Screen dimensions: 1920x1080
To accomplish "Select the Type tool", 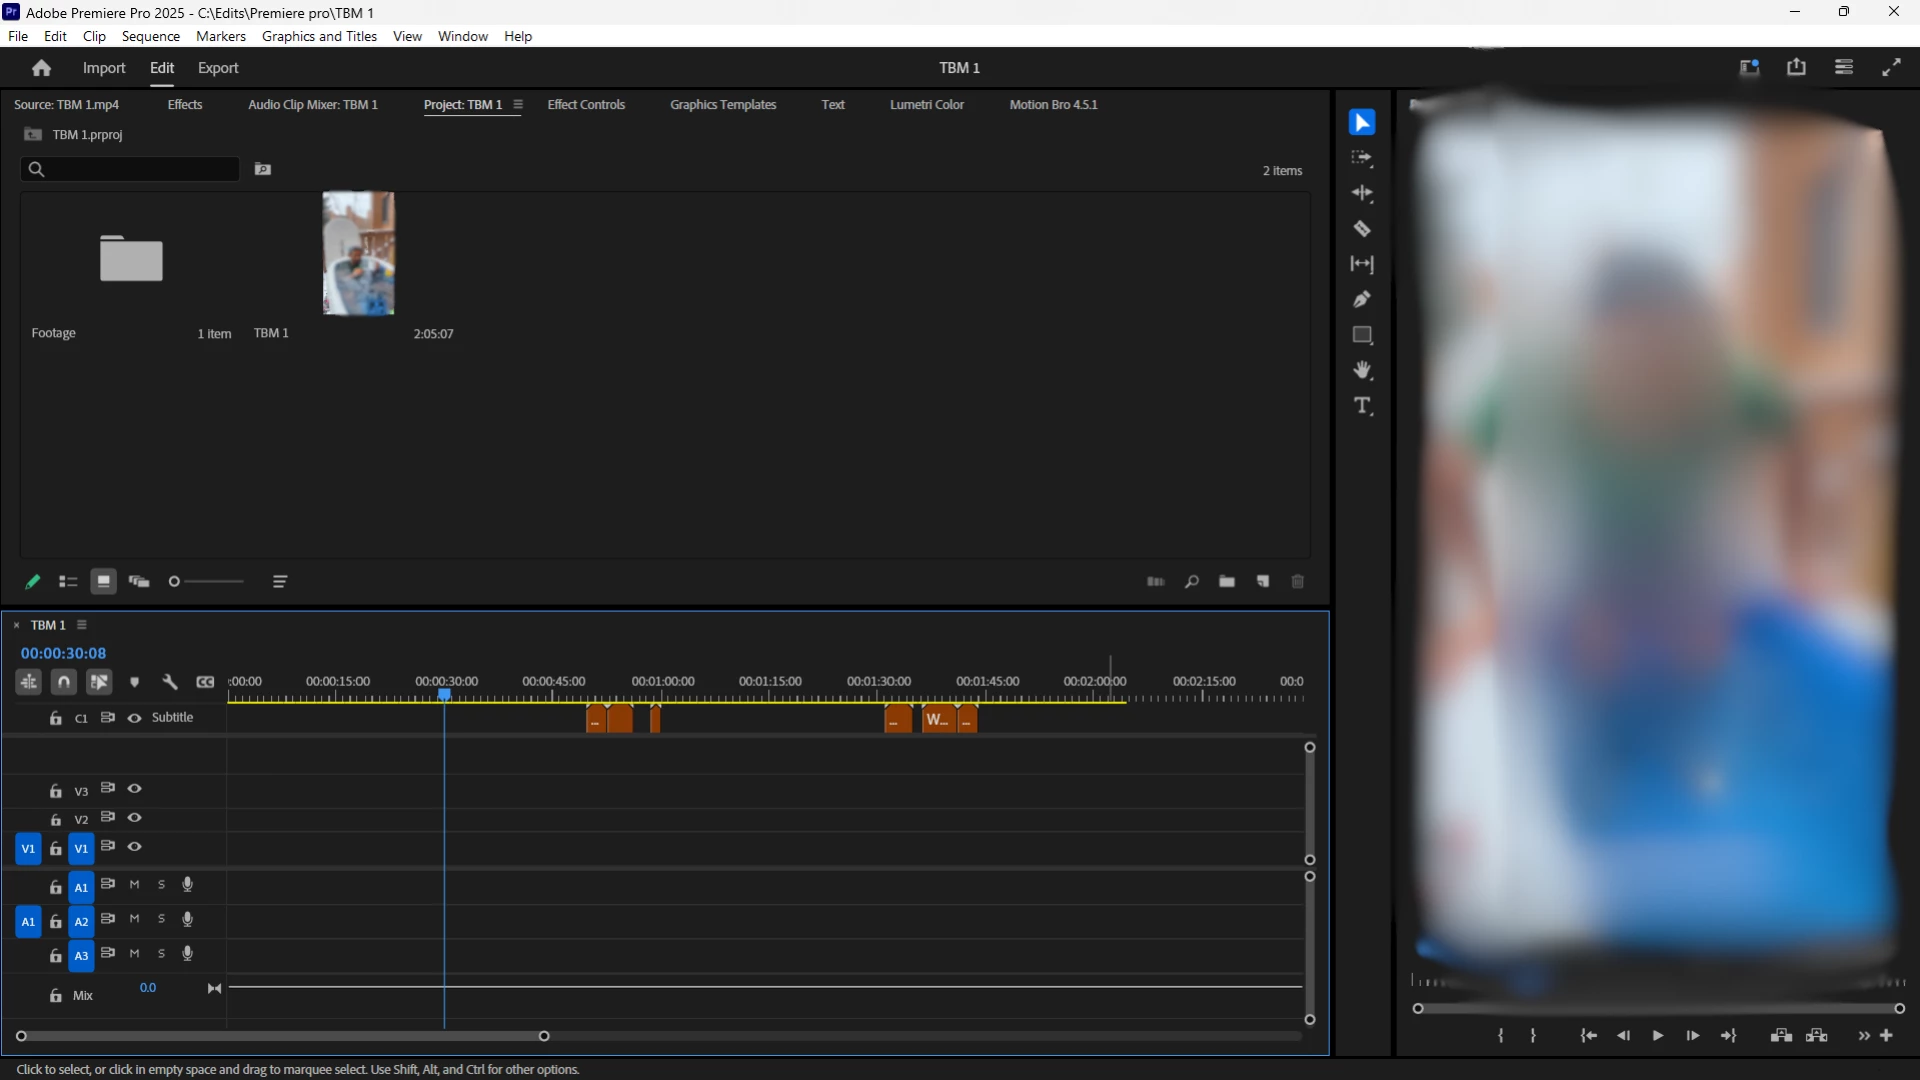I will pyautogui.click(x=1362, y=406).
